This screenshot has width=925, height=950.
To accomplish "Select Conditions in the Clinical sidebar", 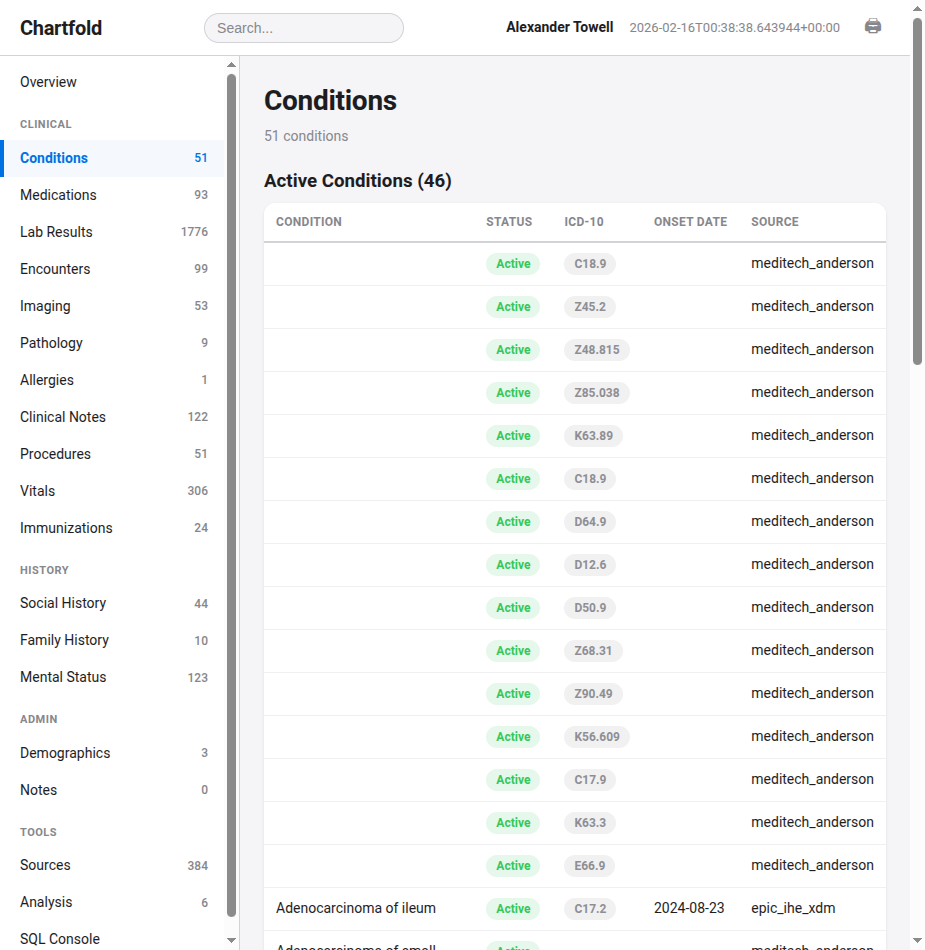I will tap(54, 158).
